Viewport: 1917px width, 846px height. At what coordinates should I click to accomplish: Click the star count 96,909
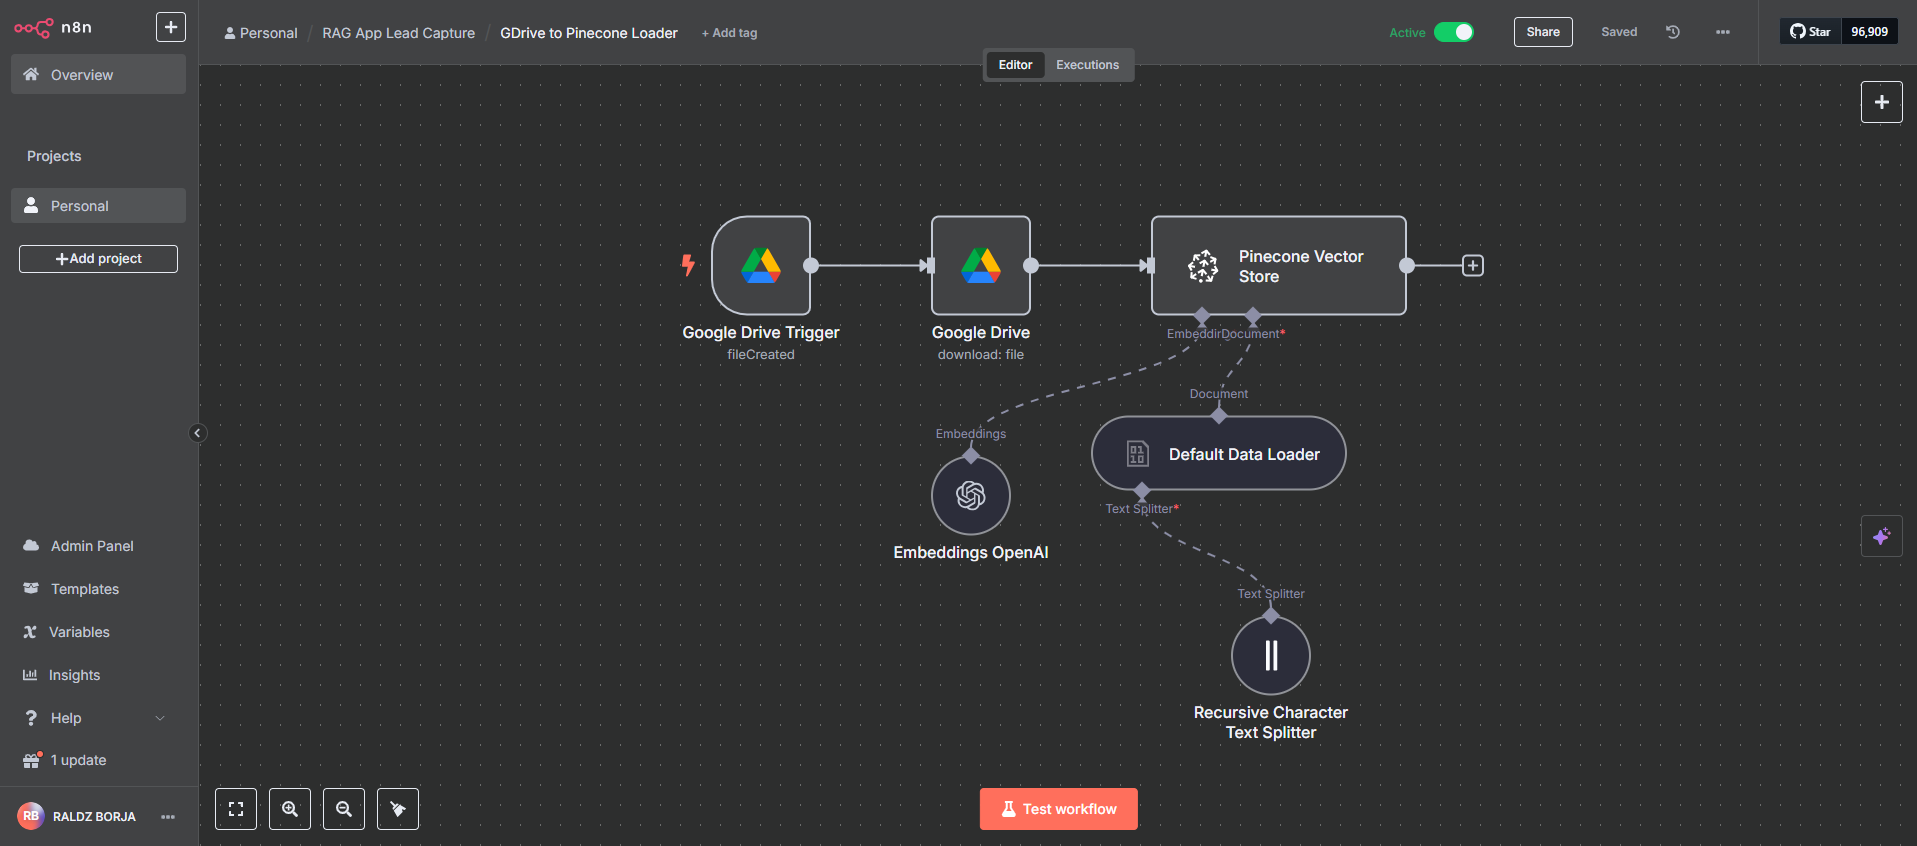1869,32
